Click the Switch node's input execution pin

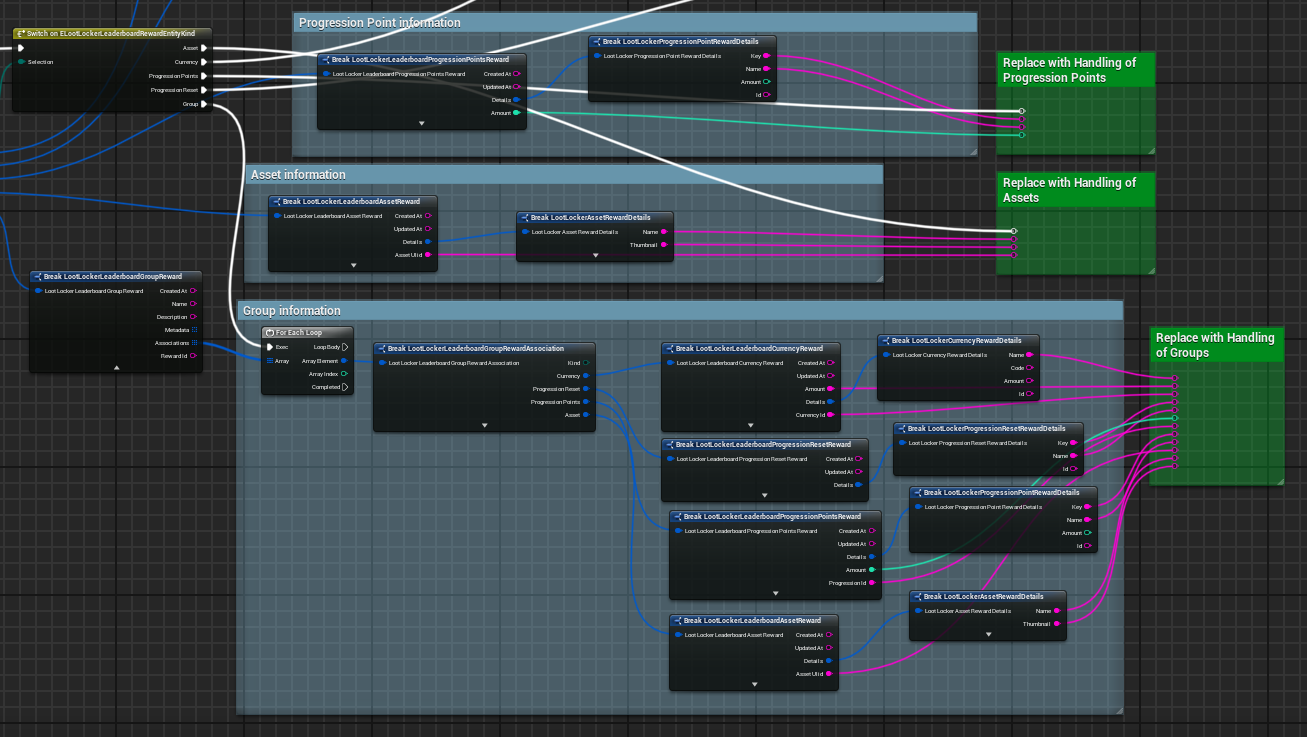[21, 47]
